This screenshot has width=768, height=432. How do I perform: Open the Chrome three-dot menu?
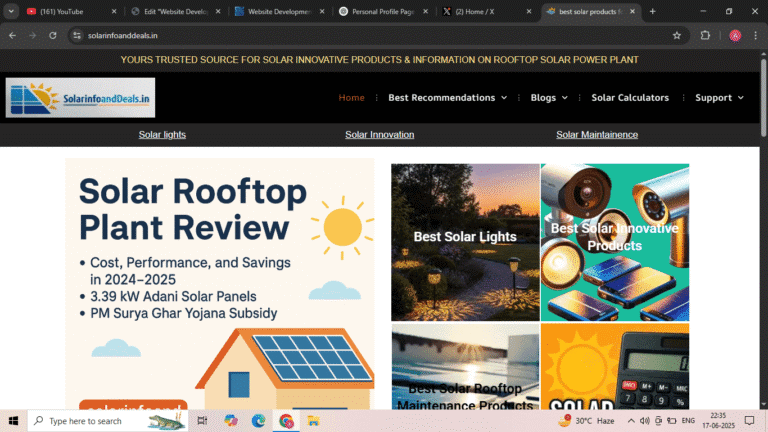click(756, 35)
